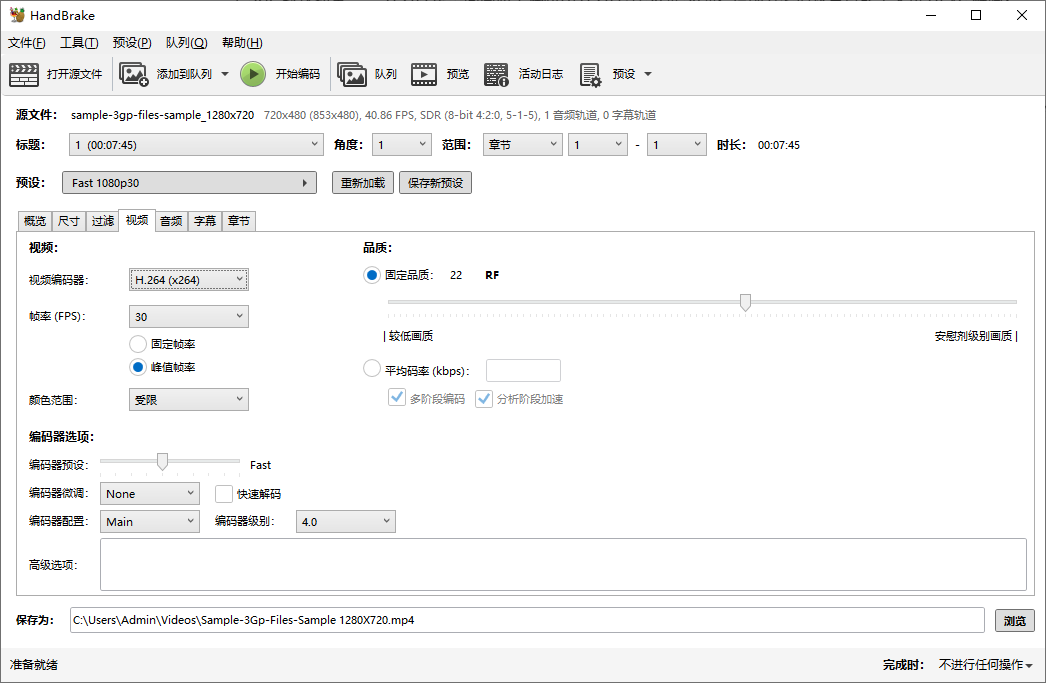
Task: Open the Angle (角度) dropdown
Action: tap(402, 145)
